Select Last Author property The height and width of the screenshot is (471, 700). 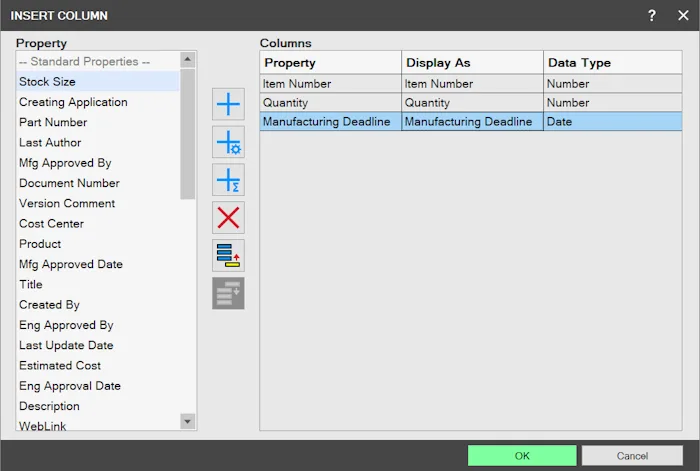[x=98, y=143]
